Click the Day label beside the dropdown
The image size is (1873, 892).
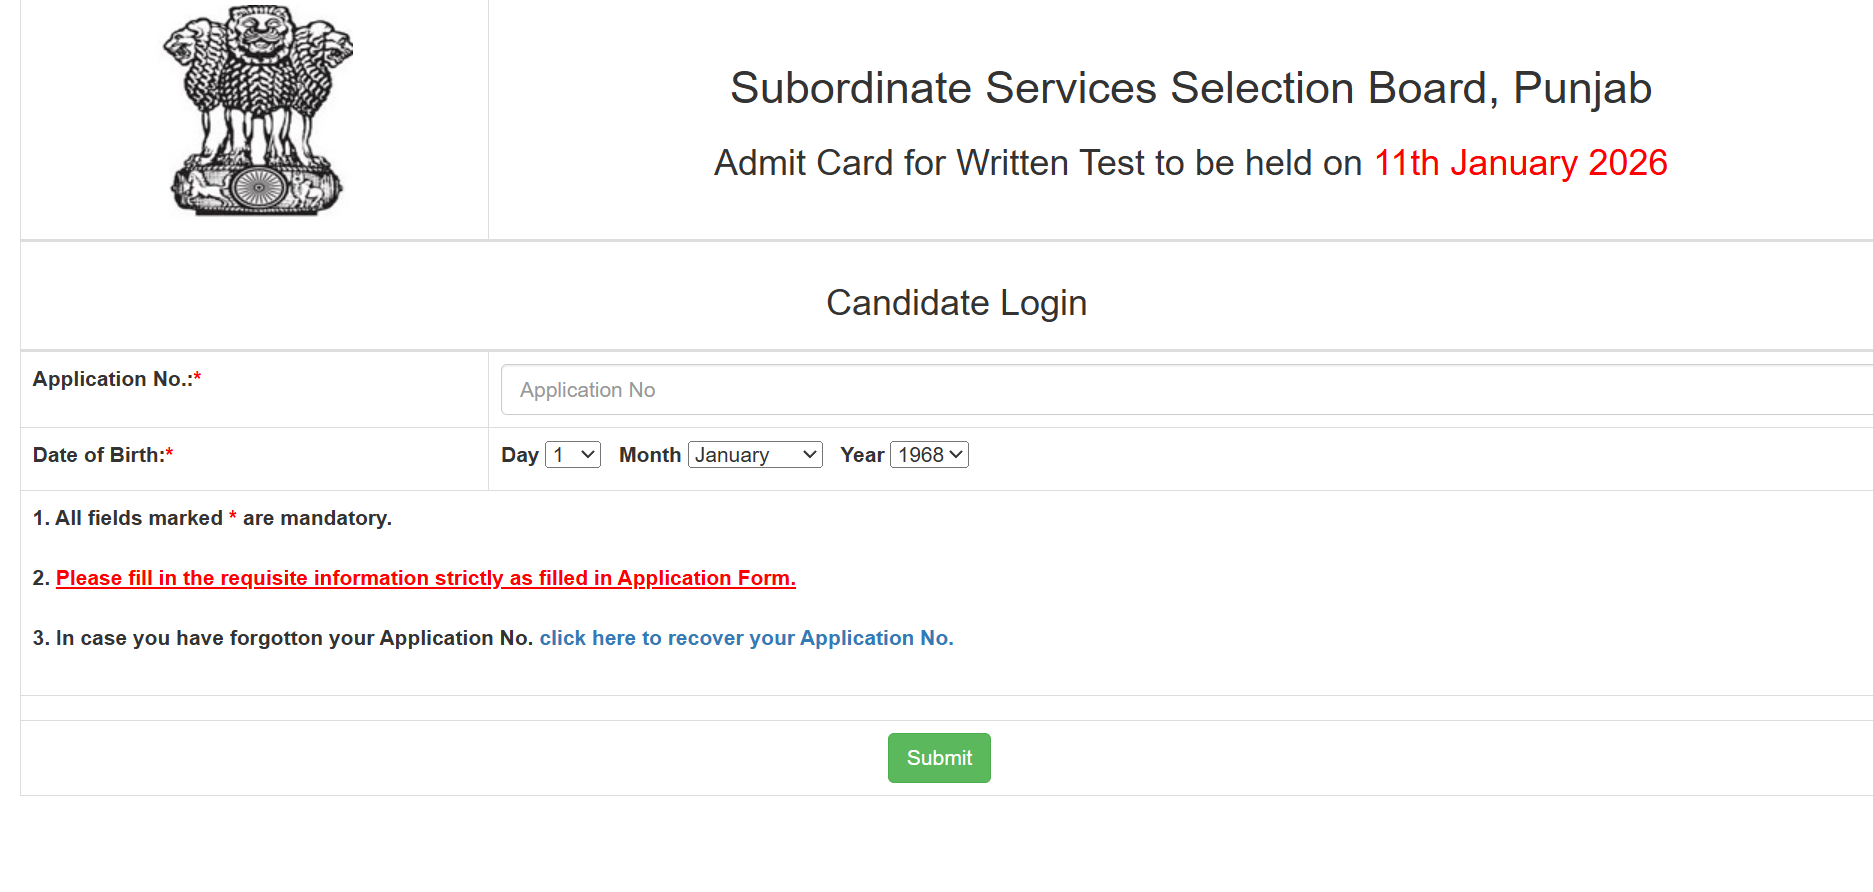520,455
